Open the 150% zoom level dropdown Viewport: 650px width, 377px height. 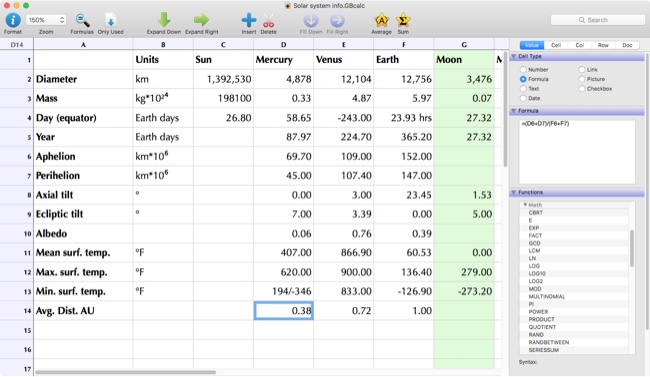pyautogui.click(x=46, y=20)
